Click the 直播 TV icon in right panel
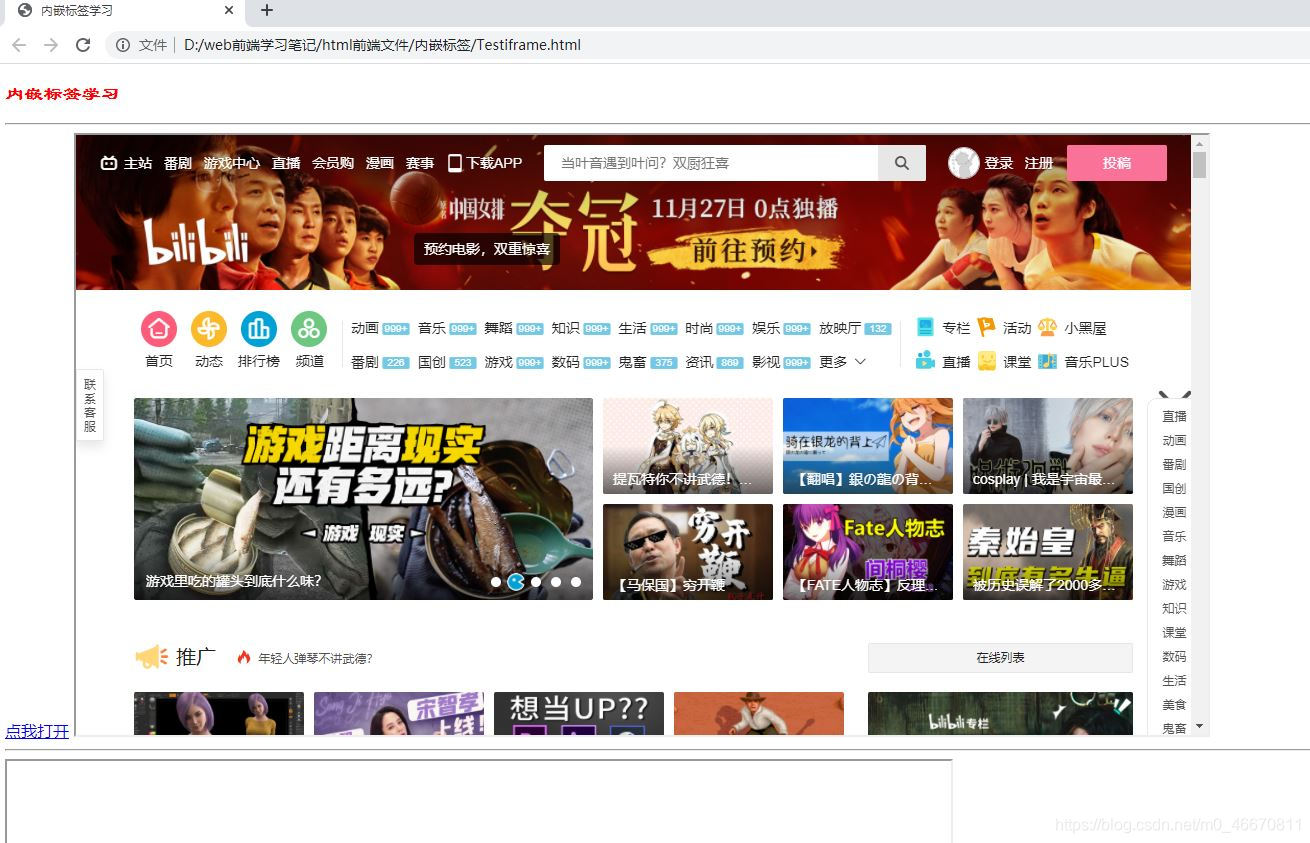The width and height of the screenshot is (1310, 843). [x=925, y=361]
